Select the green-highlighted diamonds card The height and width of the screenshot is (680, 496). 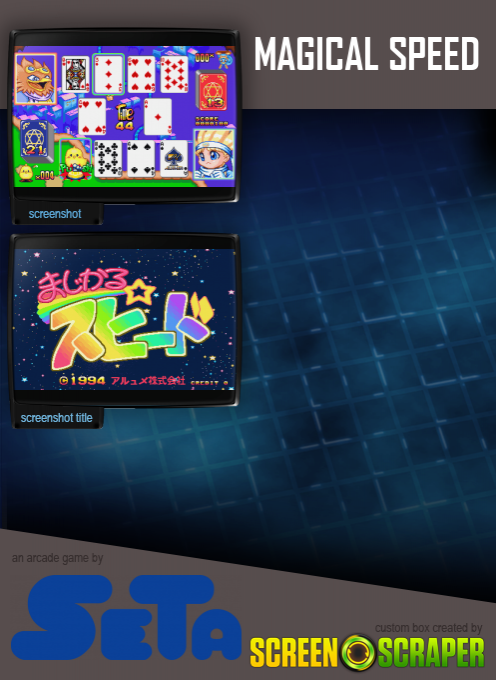coord(108,74)
